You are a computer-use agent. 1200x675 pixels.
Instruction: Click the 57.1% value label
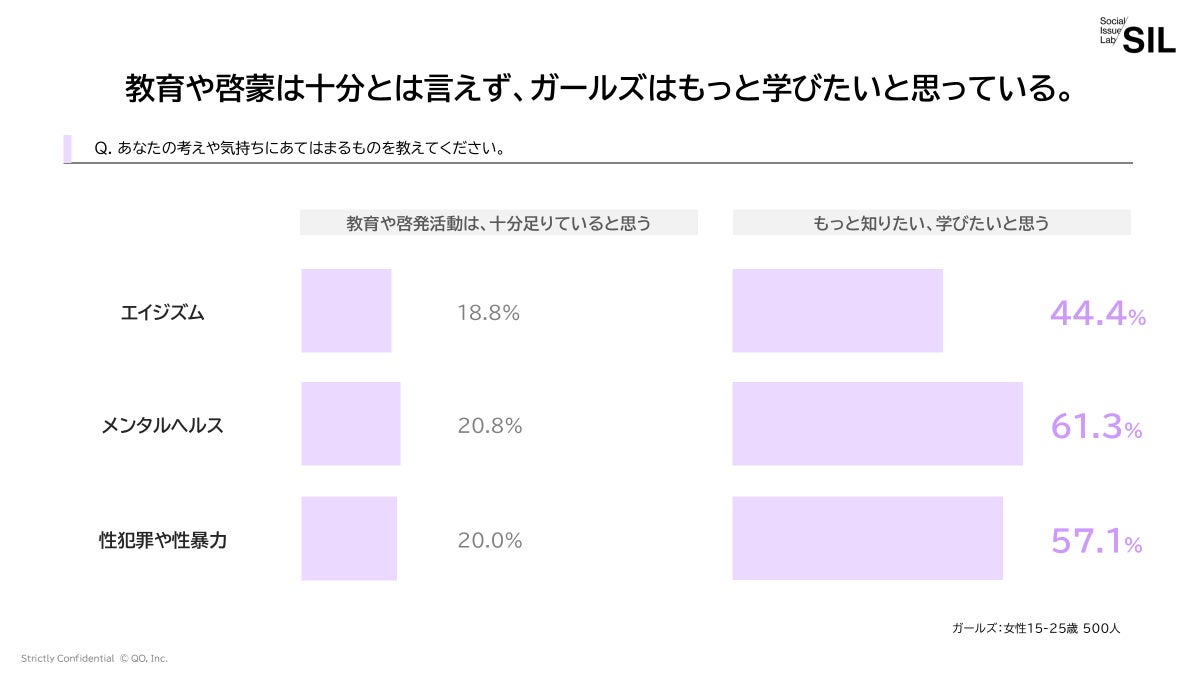1096,541
